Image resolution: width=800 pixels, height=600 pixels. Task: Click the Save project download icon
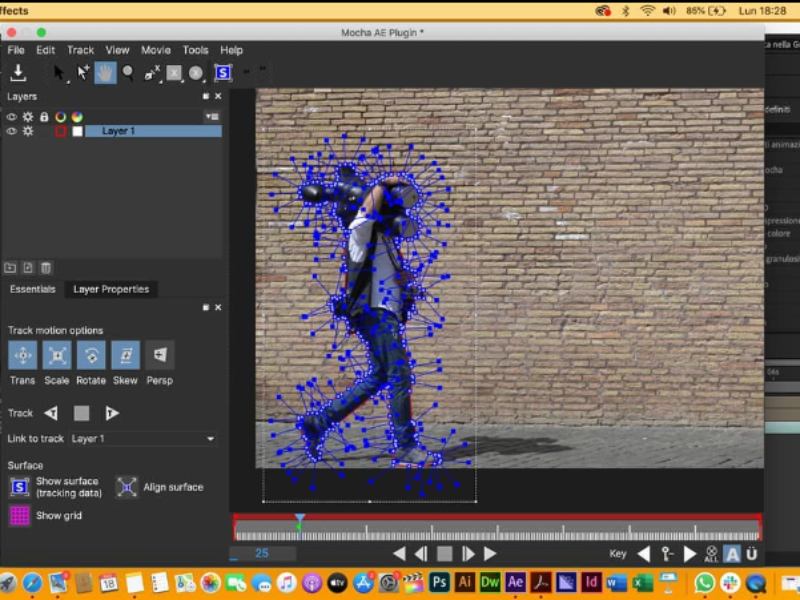(x=18, y=72)
